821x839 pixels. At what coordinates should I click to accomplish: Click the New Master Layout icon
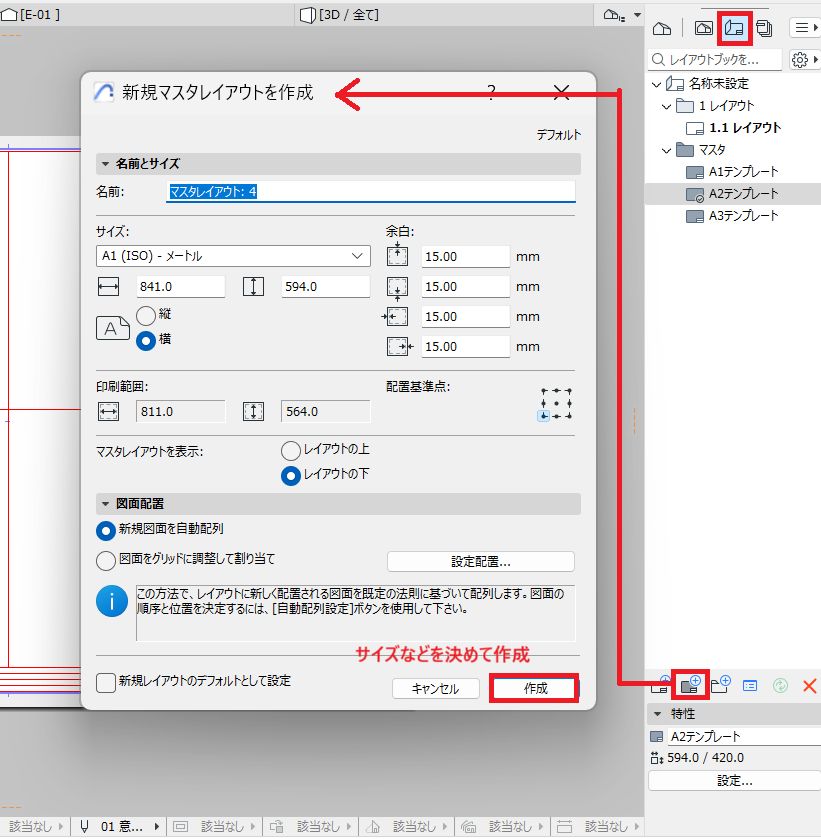(x=690, y=684)
